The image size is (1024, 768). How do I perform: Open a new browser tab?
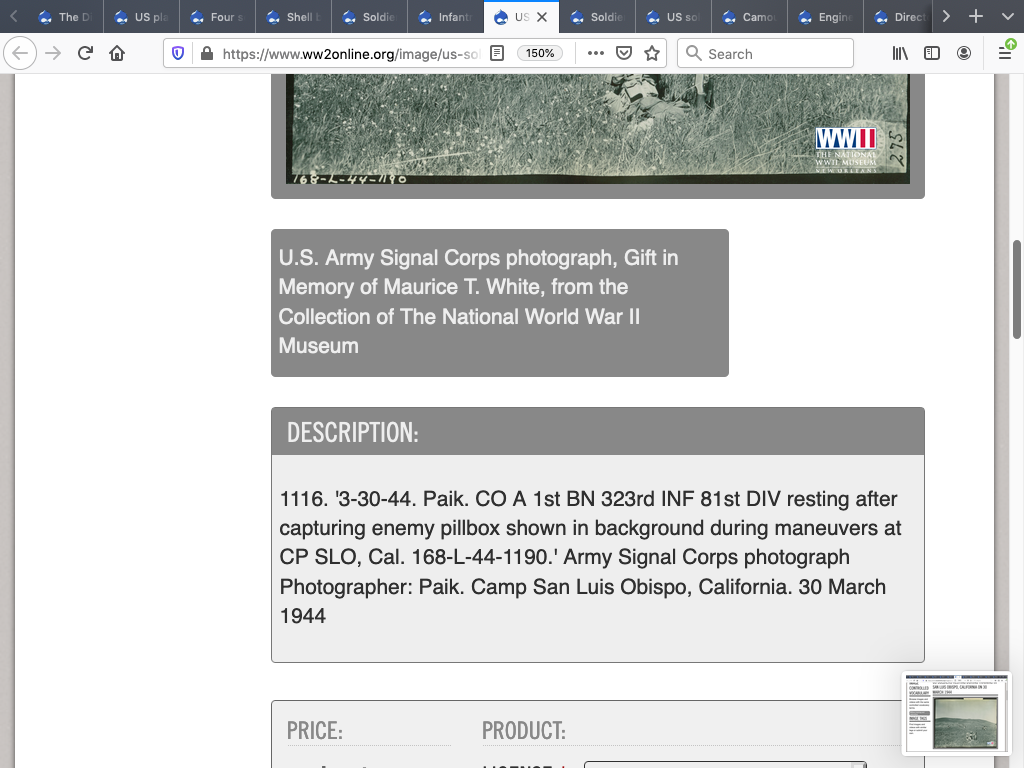pos(976,17)
